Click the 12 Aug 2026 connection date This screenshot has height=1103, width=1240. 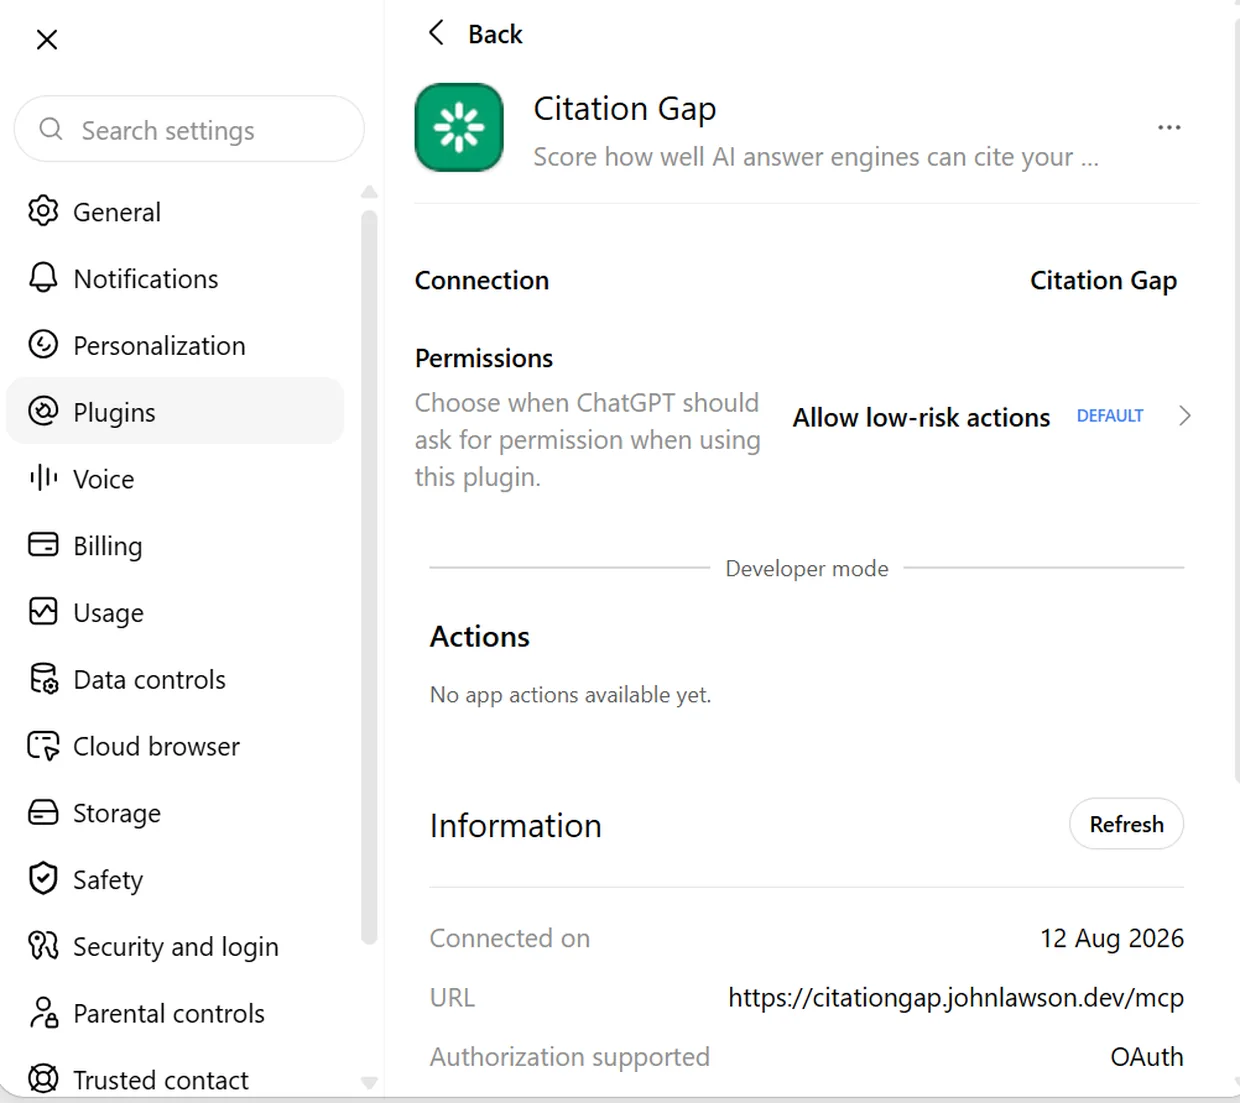click(1112, 938)
